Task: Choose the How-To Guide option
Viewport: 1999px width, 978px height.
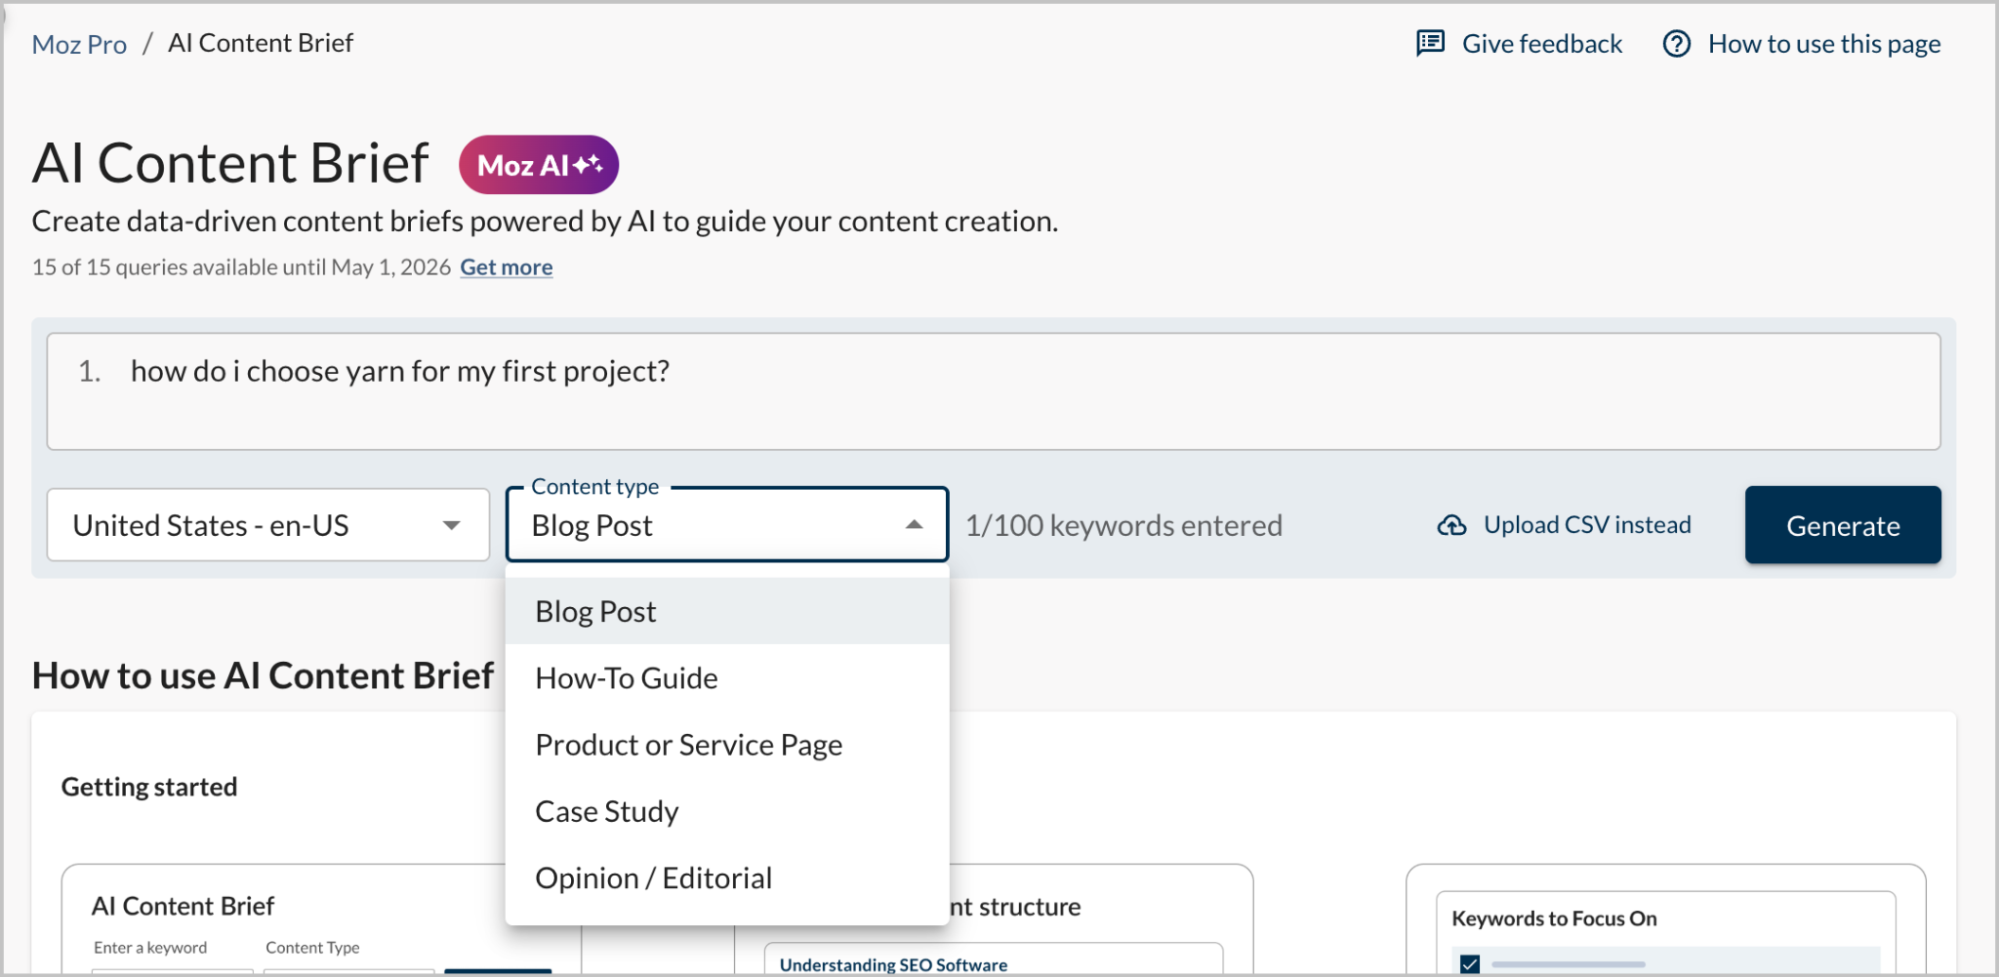Action: click(727, 678)
